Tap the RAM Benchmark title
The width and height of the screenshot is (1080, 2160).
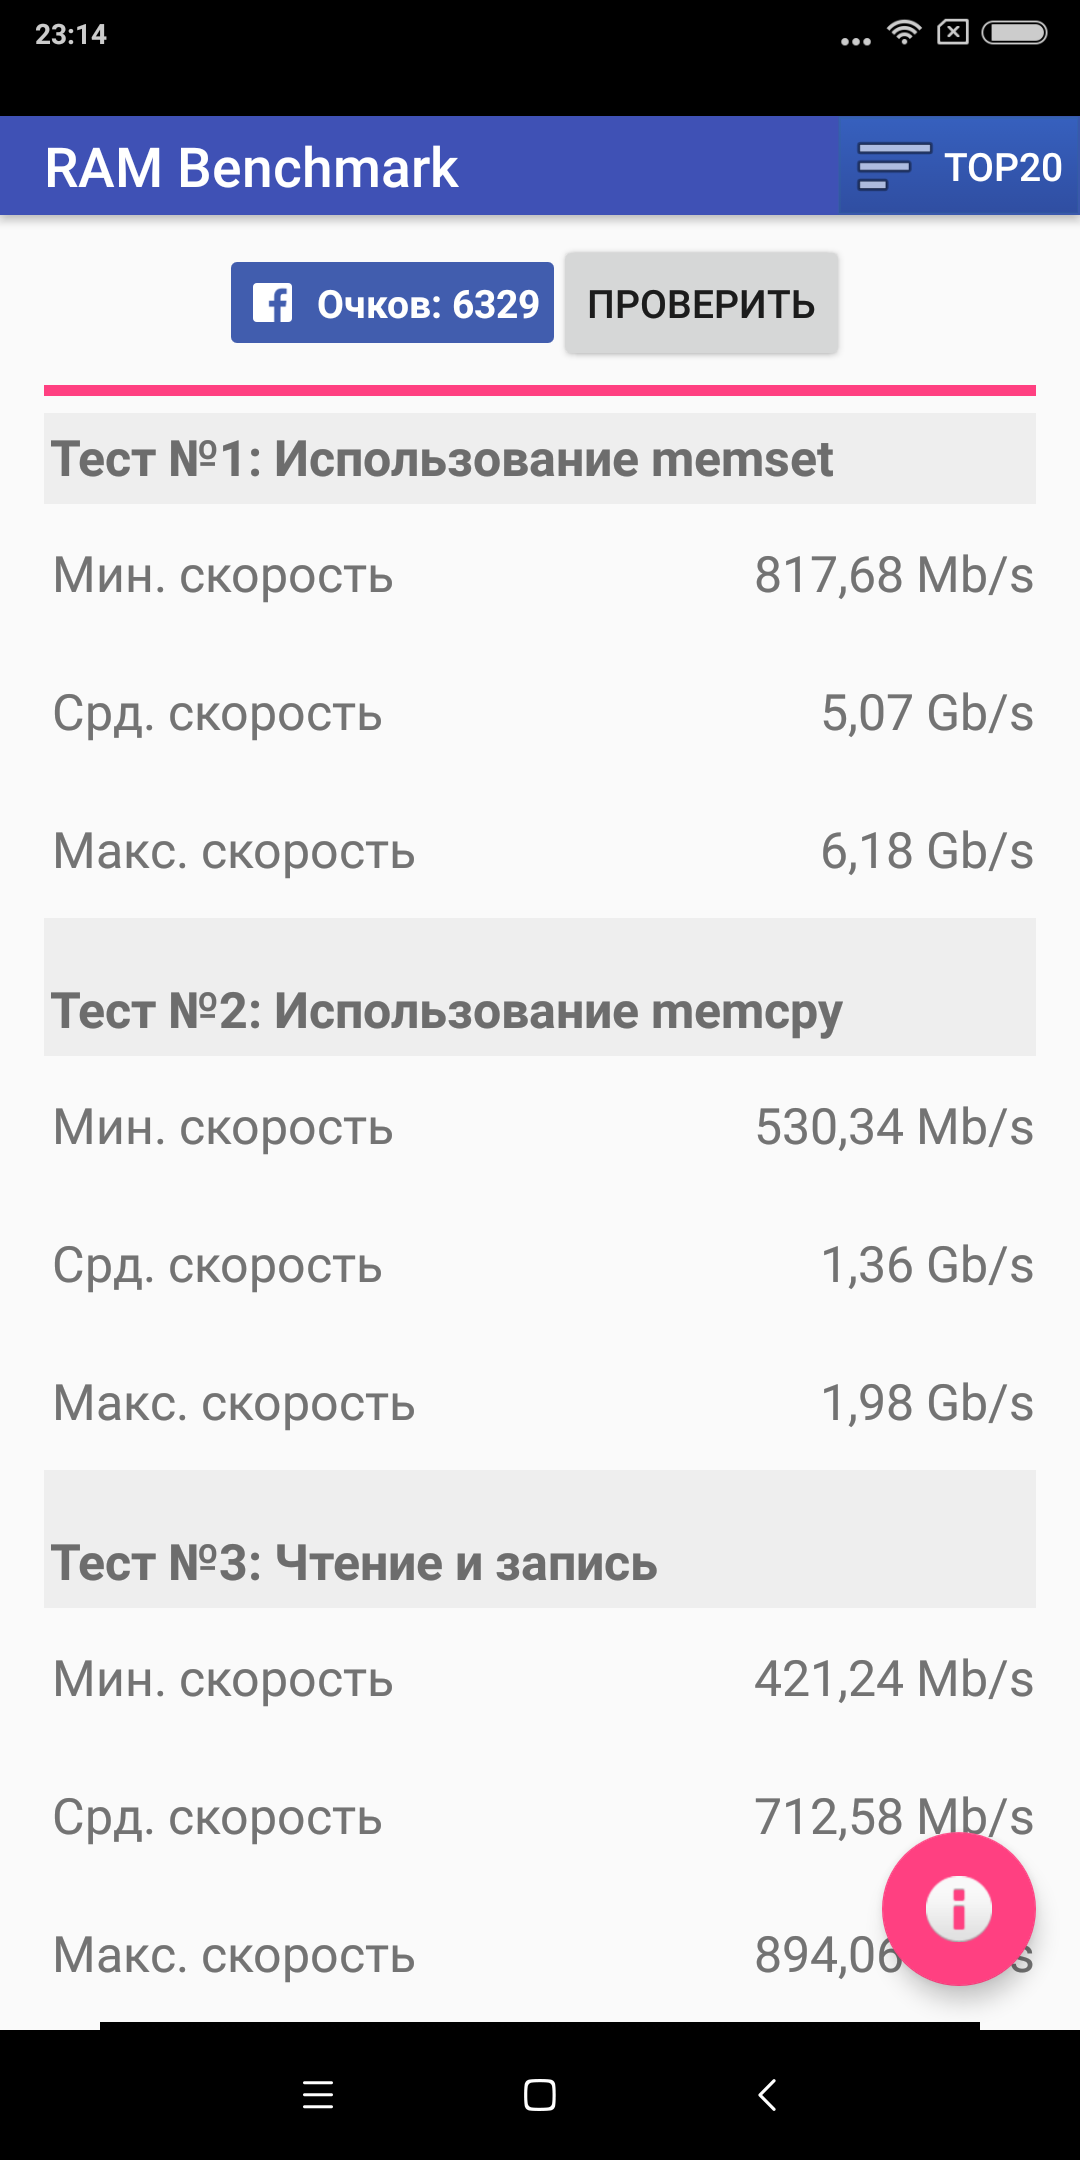(251, 167)
